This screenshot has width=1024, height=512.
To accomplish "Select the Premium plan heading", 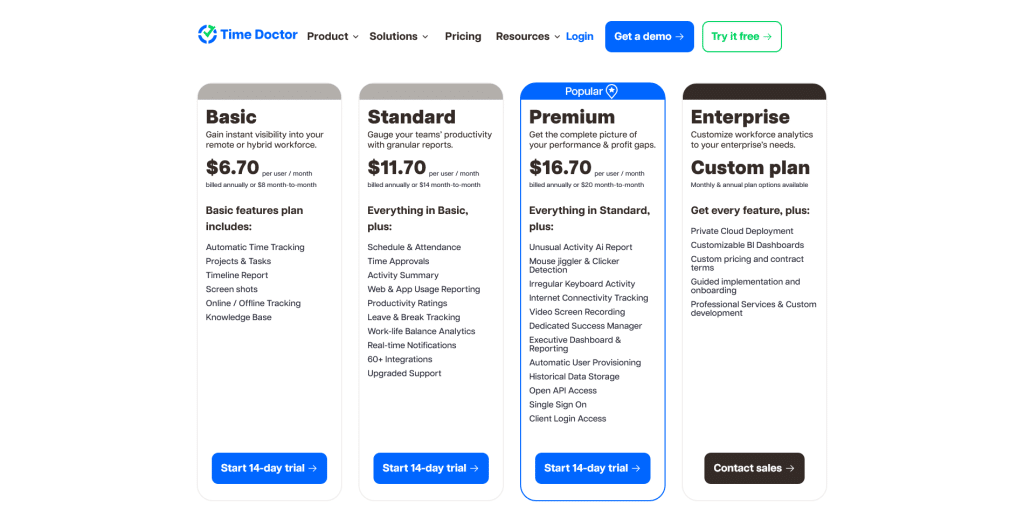I will click(x=572, y=117).
